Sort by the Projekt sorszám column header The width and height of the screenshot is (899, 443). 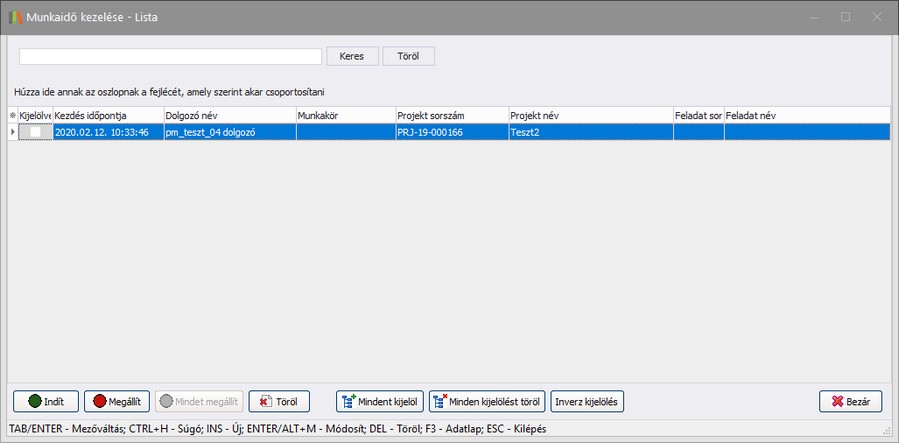click(451, 115)
